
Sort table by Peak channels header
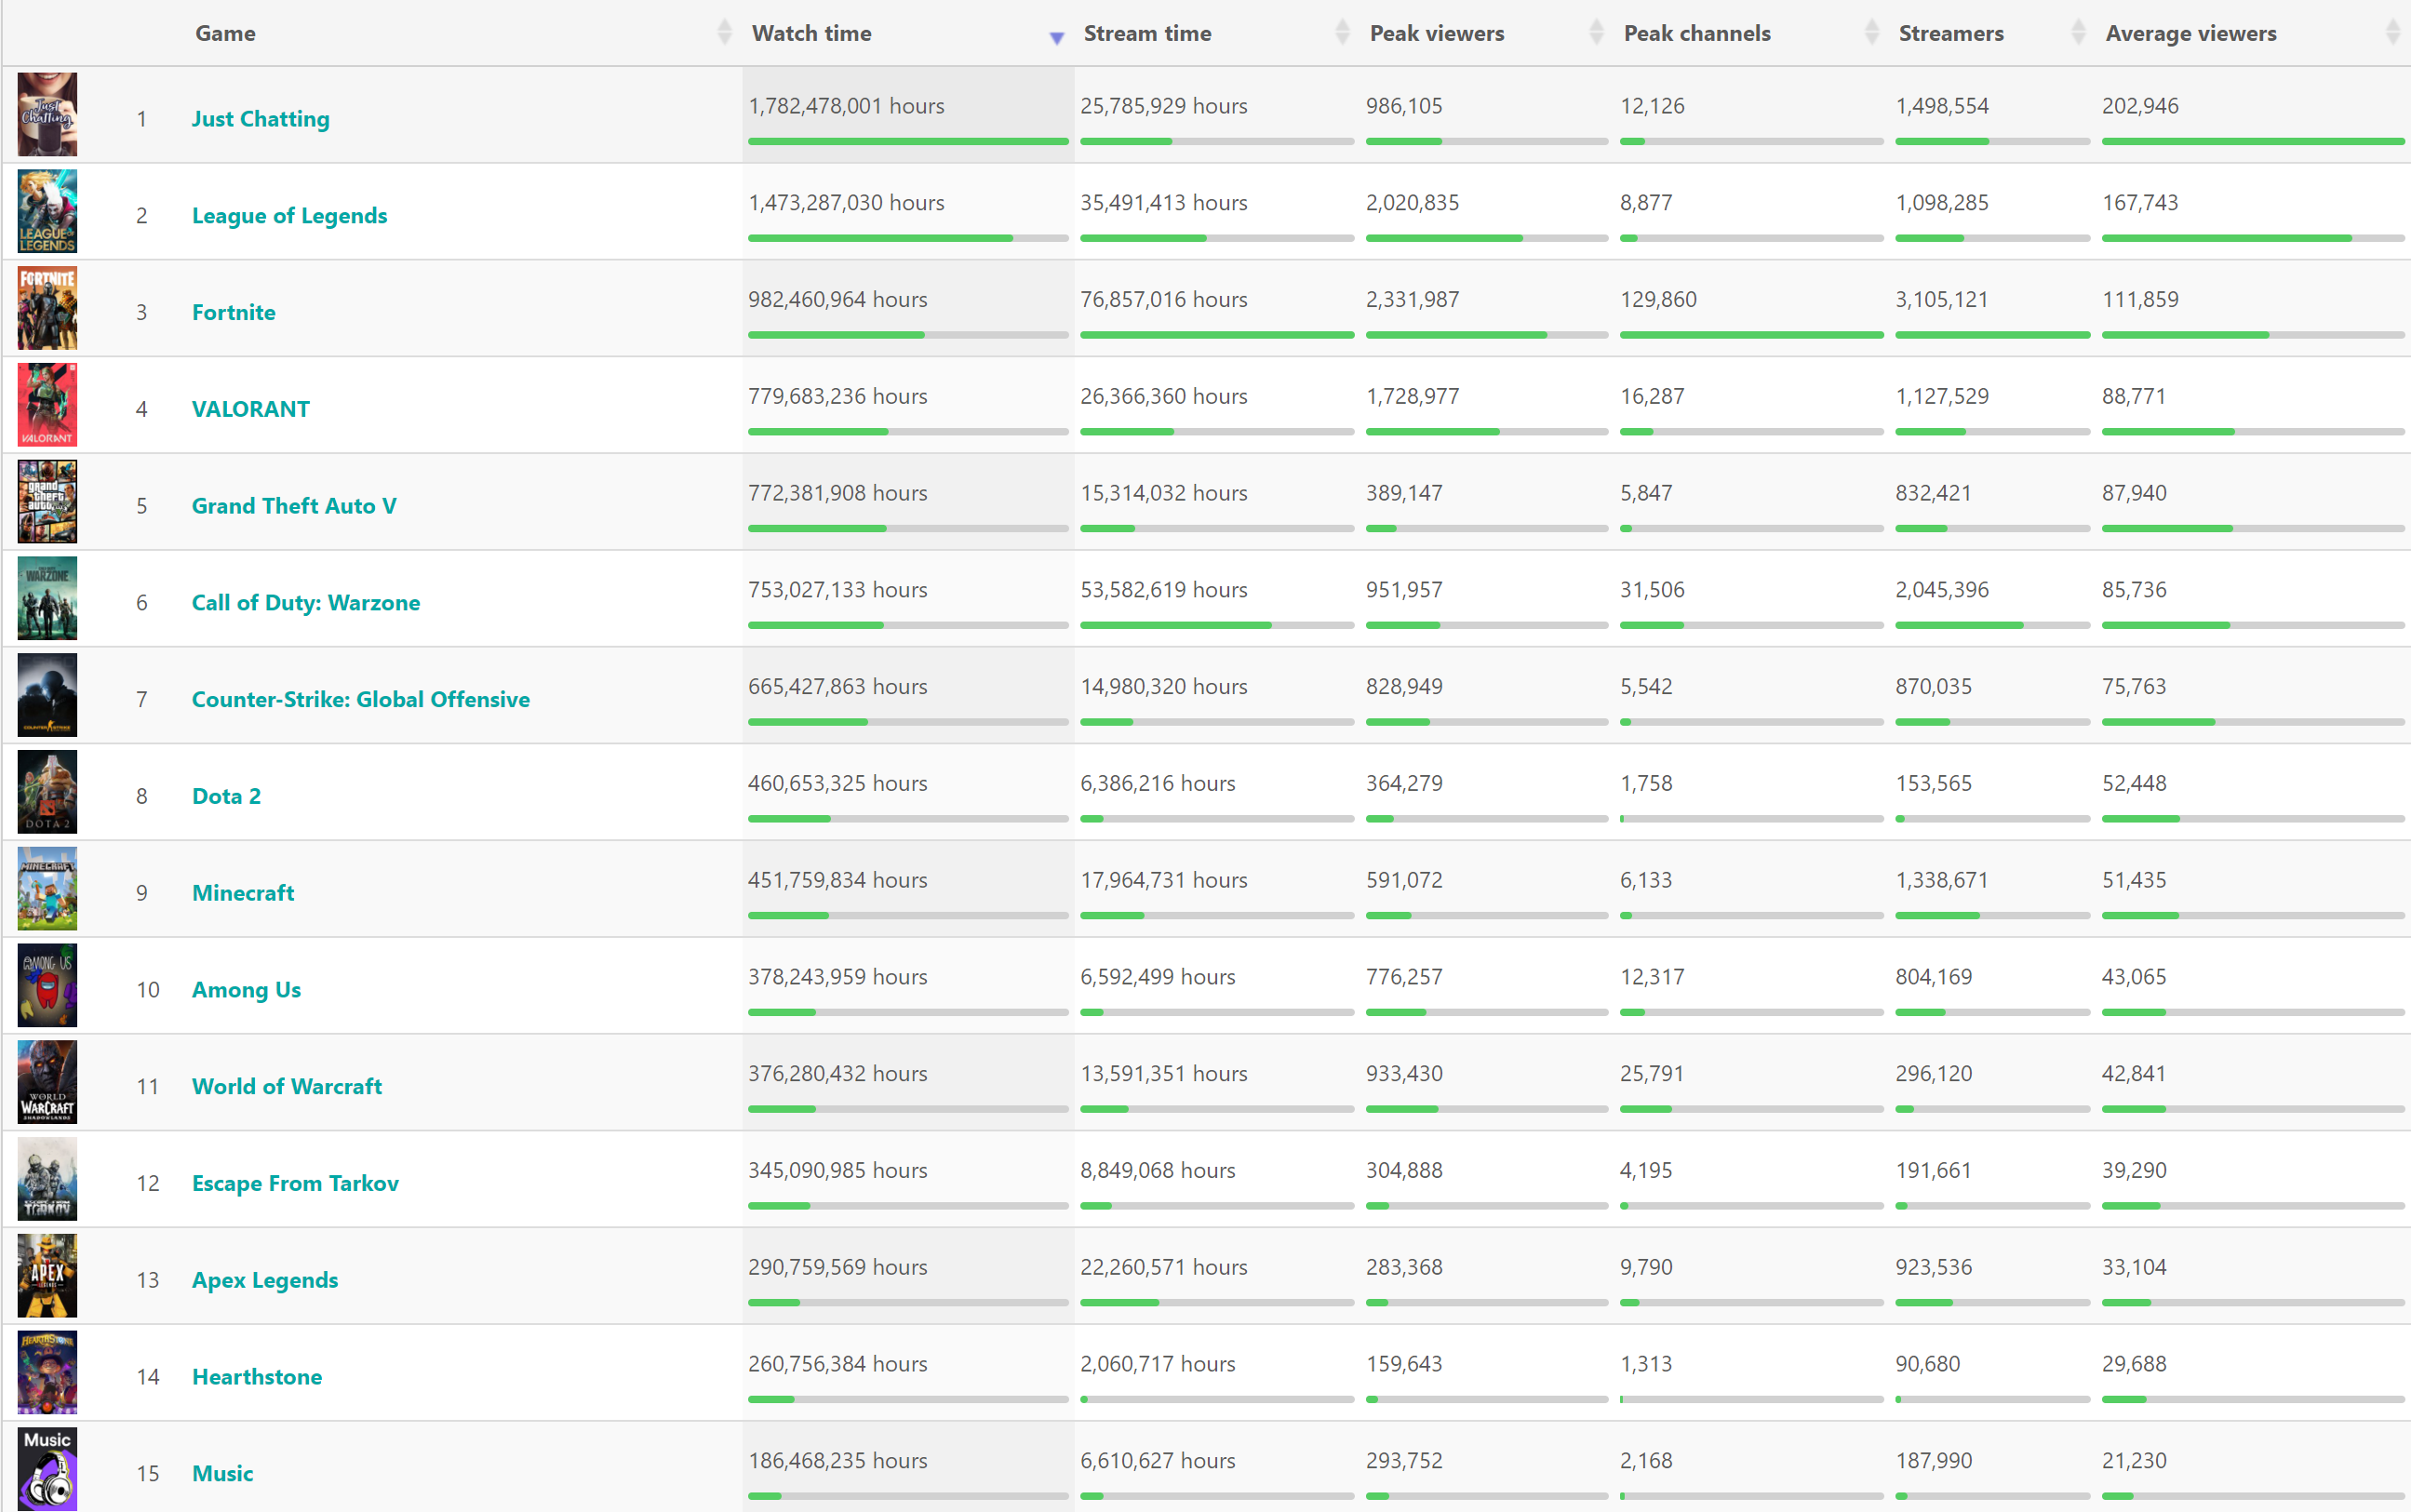[x=1697, y=33]
